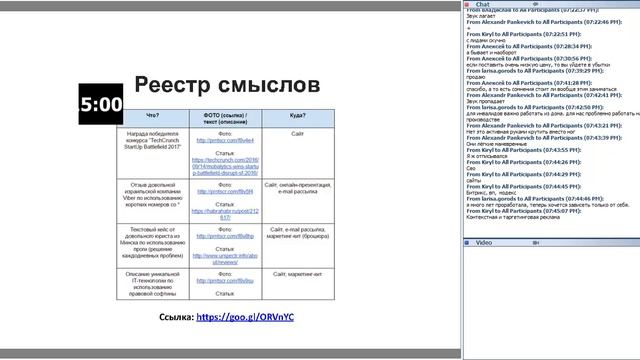This screenshot has width=640, height=360.
Task: Click the larisa.gorods header at 07:42:50 PM
Action: pyautogui.click(x=535, y=107)
